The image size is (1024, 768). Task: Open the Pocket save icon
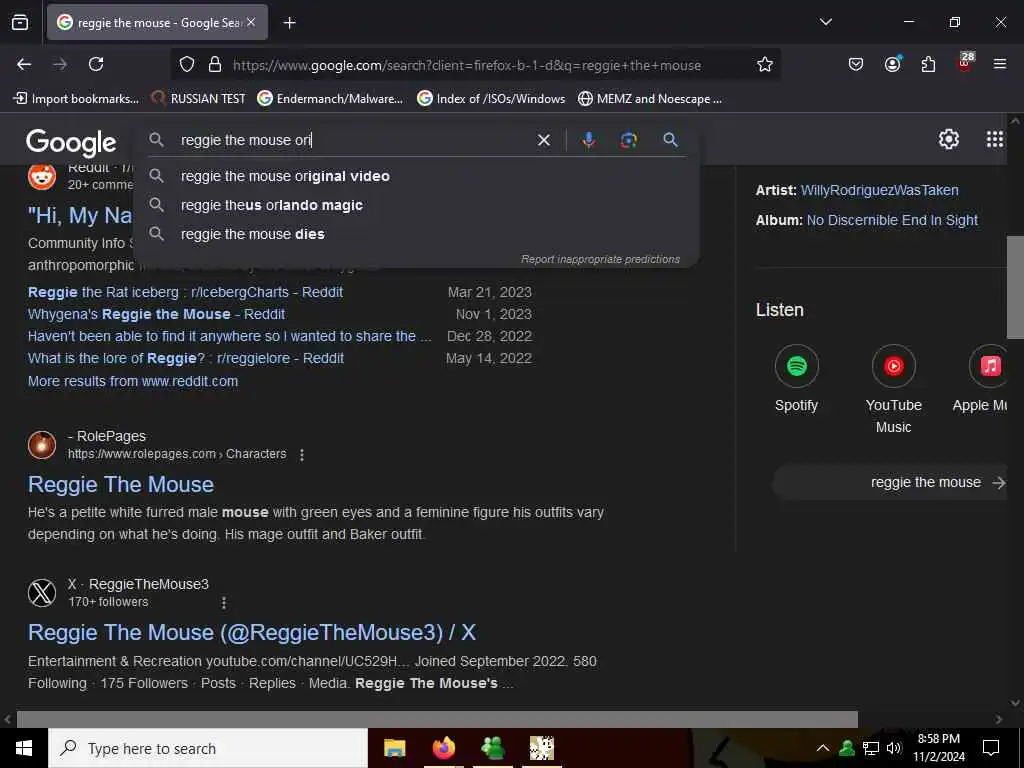856,64
